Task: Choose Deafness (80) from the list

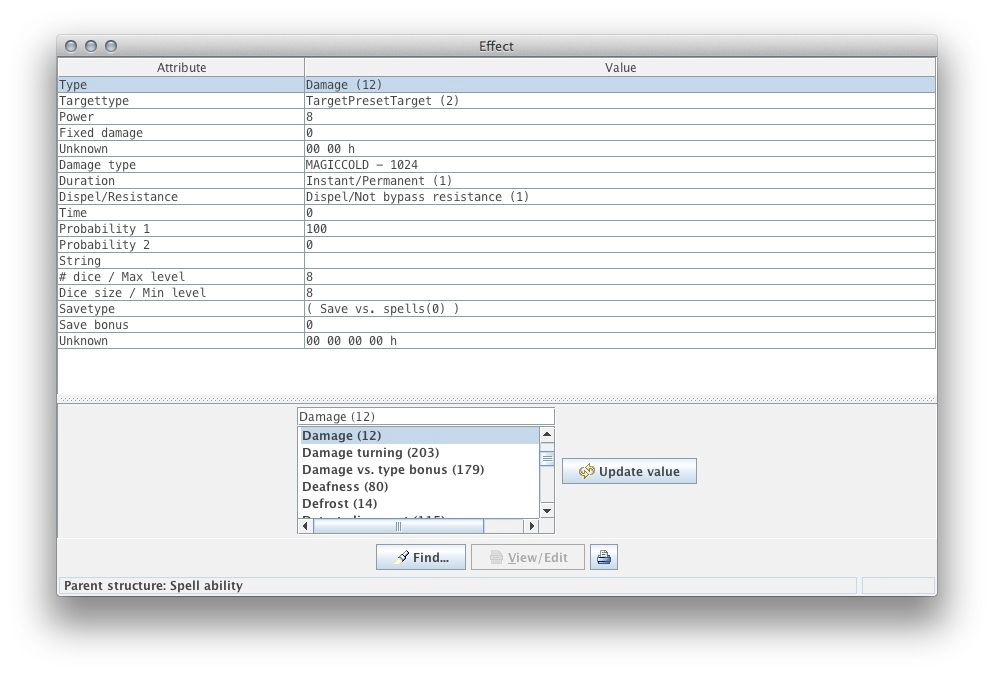Action: pos(345,487)
